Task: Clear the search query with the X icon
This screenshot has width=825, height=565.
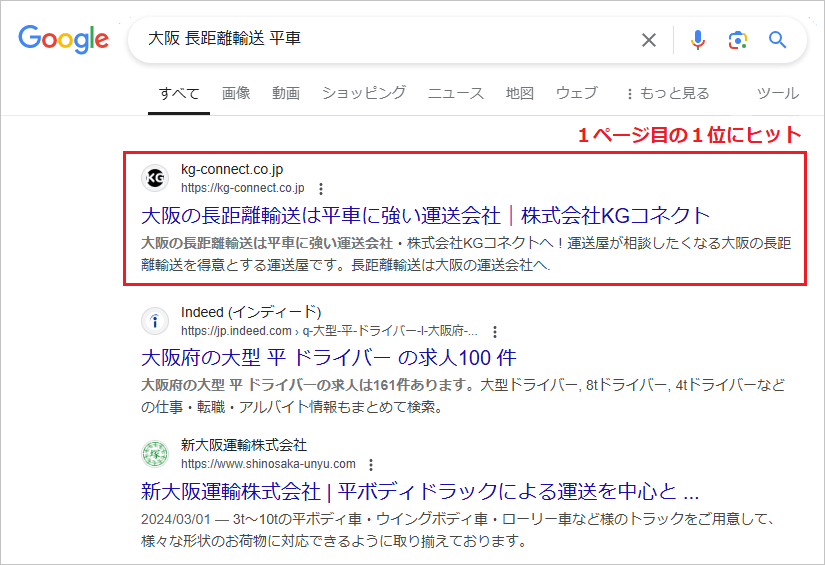Action: [649, 39]
